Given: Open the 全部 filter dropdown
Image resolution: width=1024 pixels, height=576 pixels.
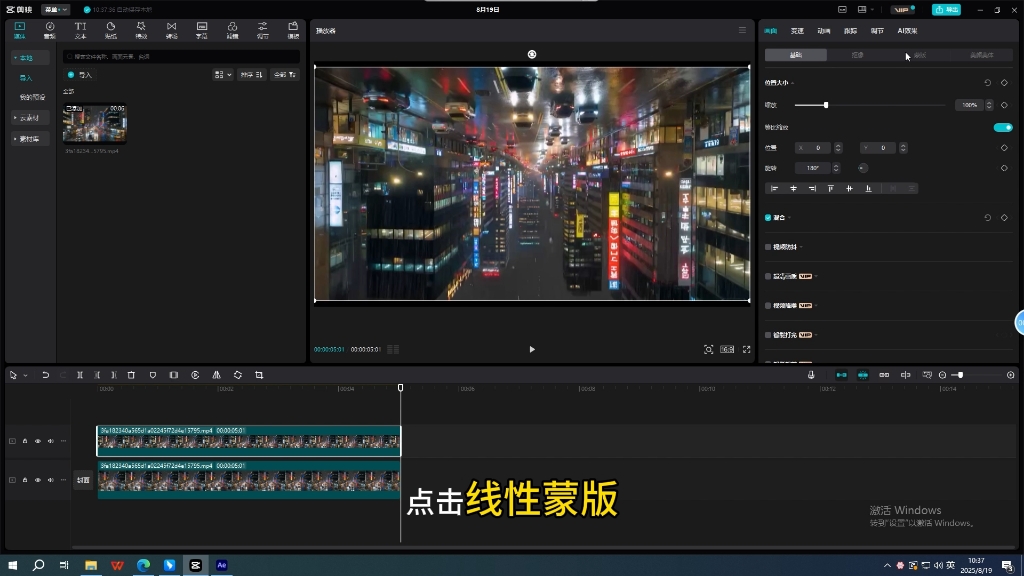Looking at the screenshot, I should [285, 75].
